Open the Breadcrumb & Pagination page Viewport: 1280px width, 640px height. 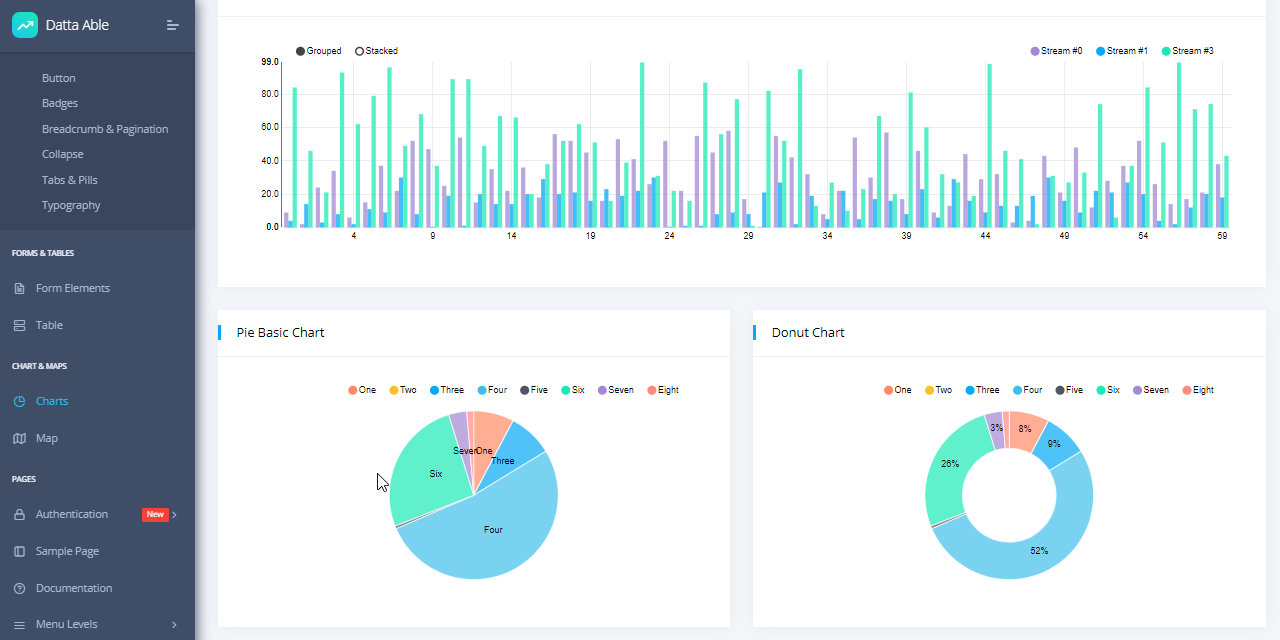tap(105, 129)
